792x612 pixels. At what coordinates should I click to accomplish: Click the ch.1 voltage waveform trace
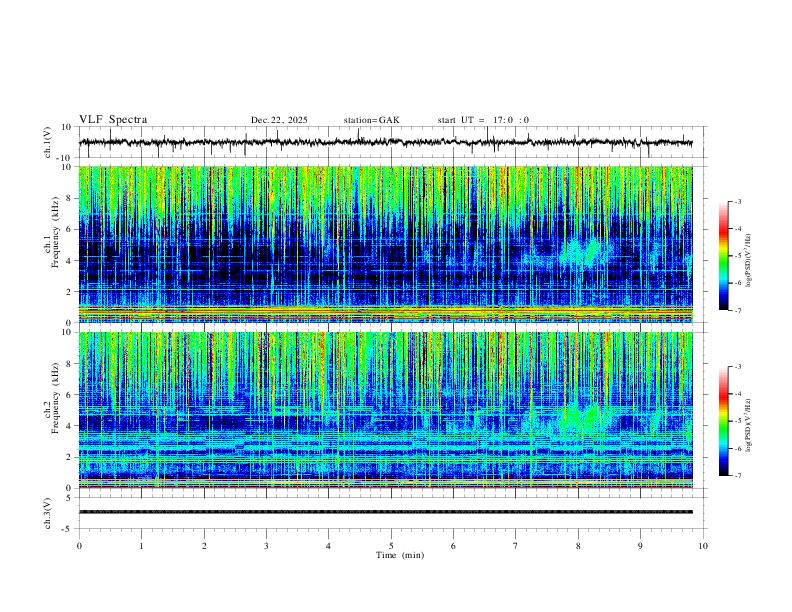pos(385,142)
